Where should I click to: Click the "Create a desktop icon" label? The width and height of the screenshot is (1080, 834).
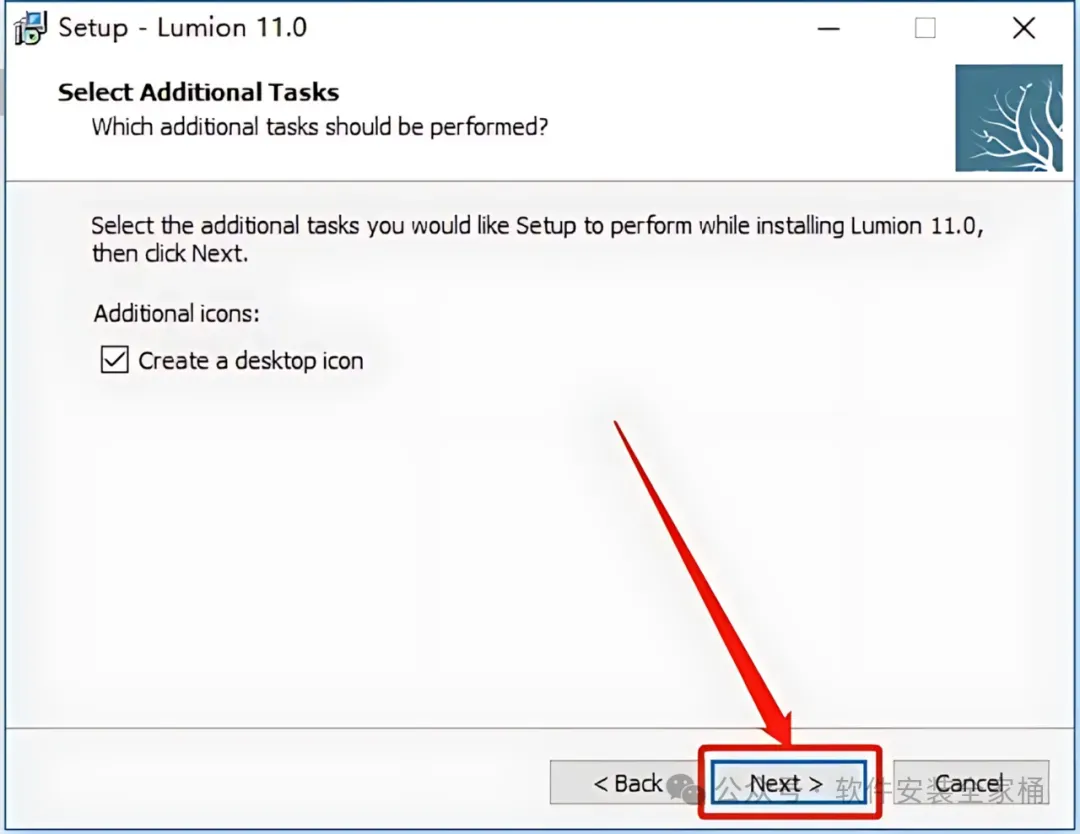251,361
